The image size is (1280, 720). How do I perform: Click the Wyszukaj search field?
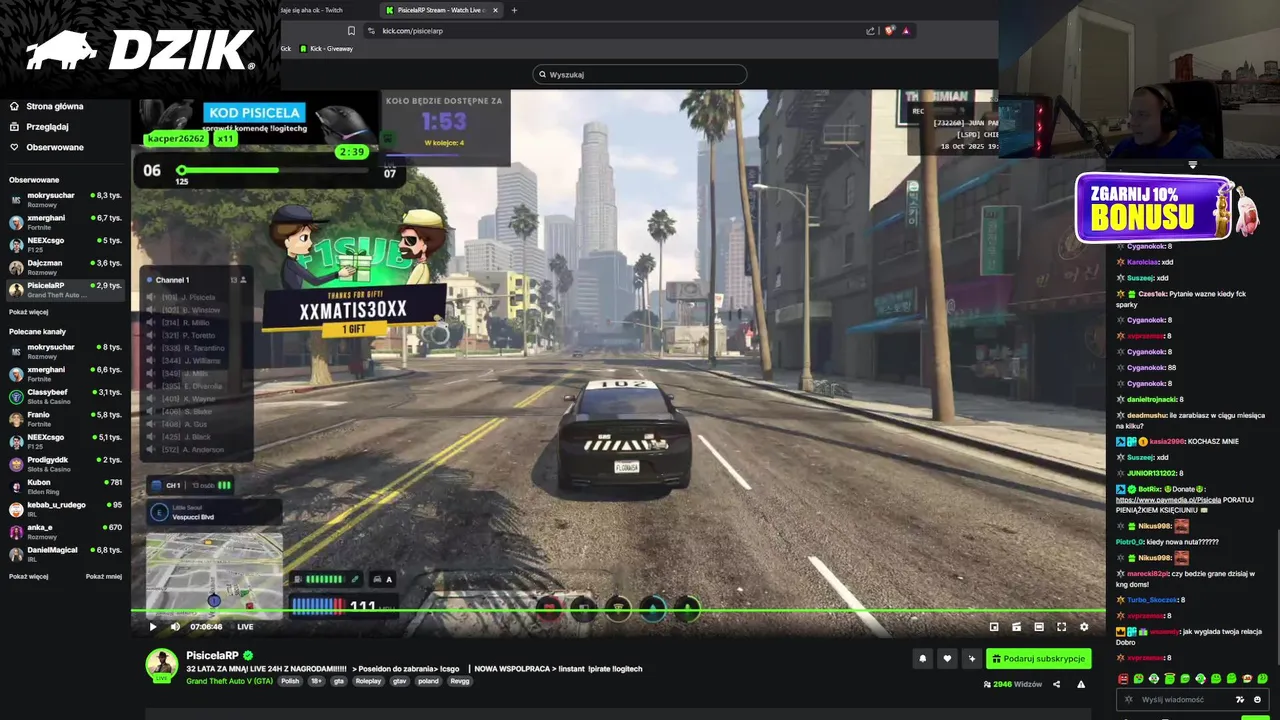[x=640, y=74]
